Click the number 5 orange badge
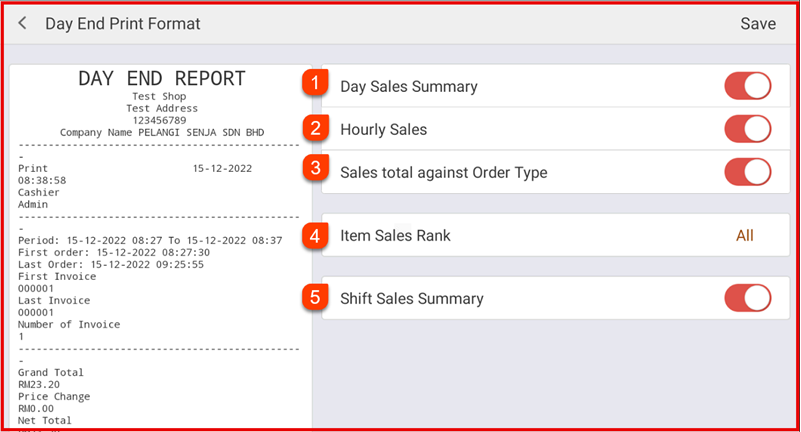 point(316,296)
